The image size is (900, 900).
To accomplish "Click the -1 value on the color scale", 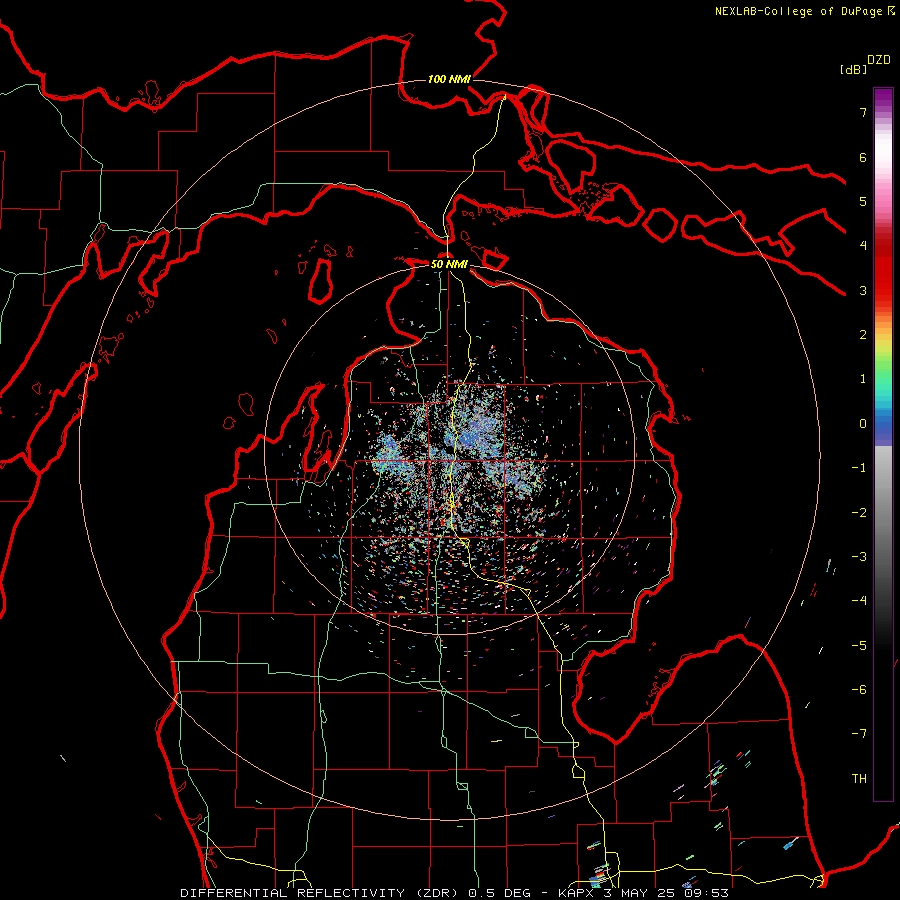I will coord(859,468).
